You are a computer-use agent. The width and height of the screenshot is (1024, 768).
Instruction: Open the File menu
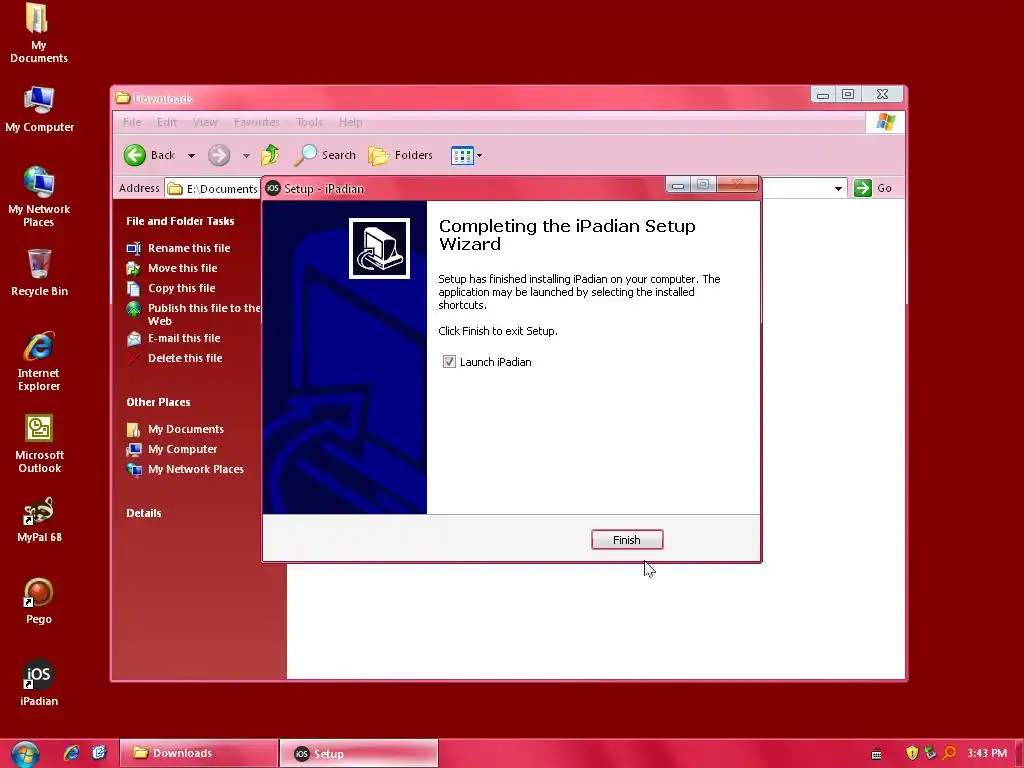click(132, 122)
